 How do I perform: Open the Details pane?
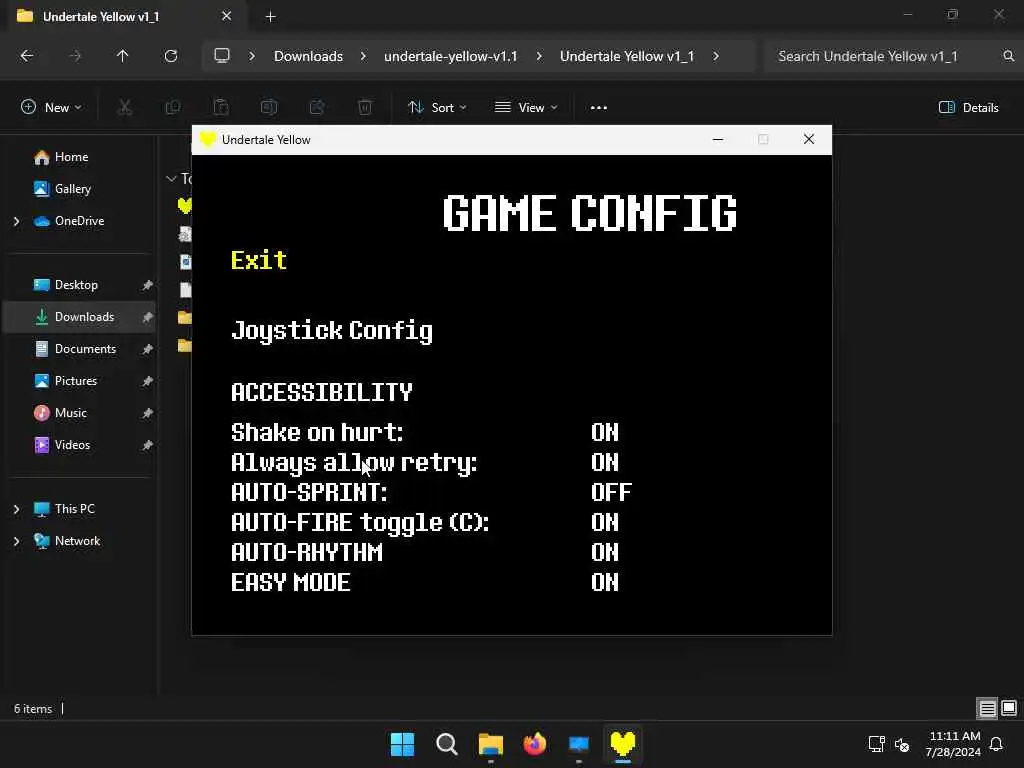(x=968, y=108)
